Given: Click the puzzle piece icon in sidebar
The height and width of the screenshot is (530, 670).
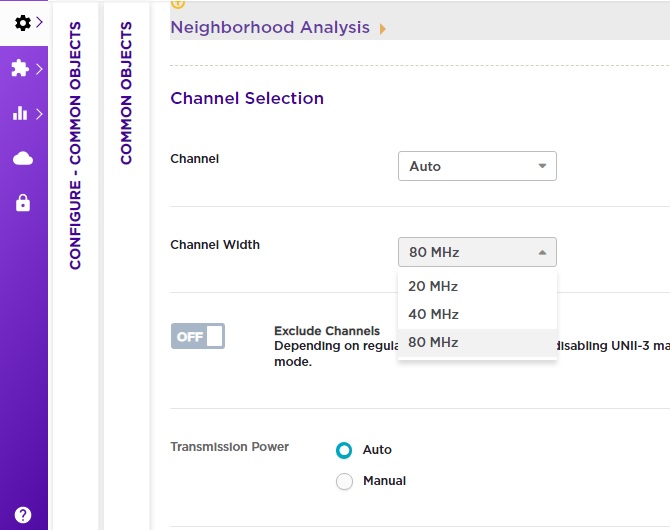Looking at the screenshot, I should pyautogui.click(x=21, y=68).
